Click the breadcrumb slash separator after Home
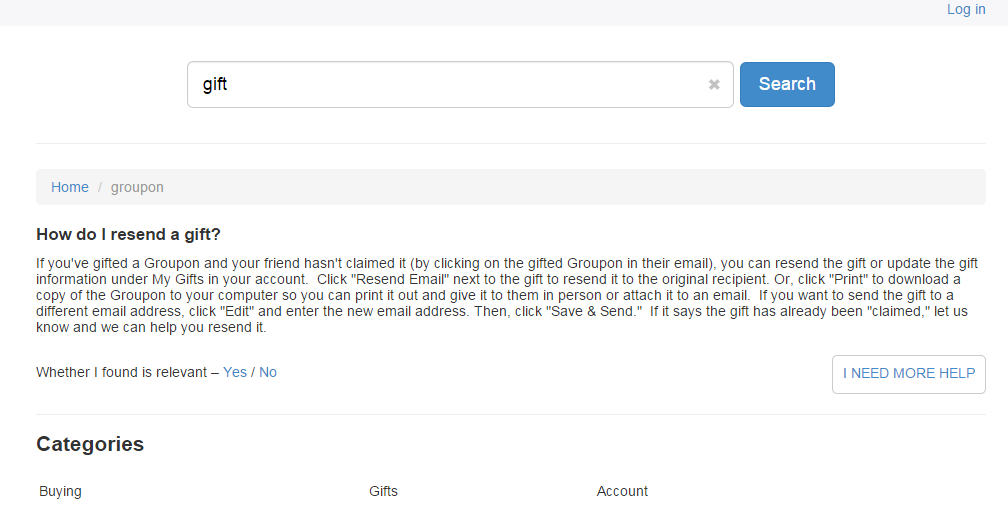The width and height of the screenshot is (1008, 529). click(x=100, y=187)
